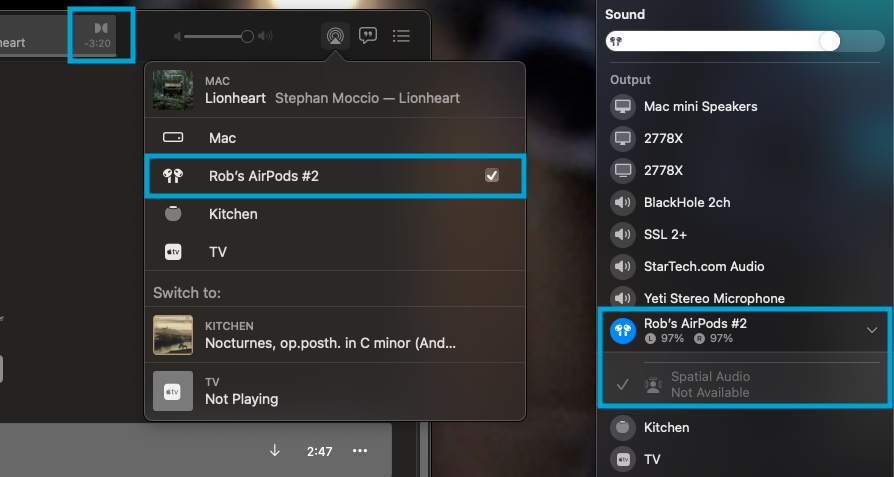Click the SSL 2+ speaker icon
Viewport: 894px width, 477px height.
623,234
